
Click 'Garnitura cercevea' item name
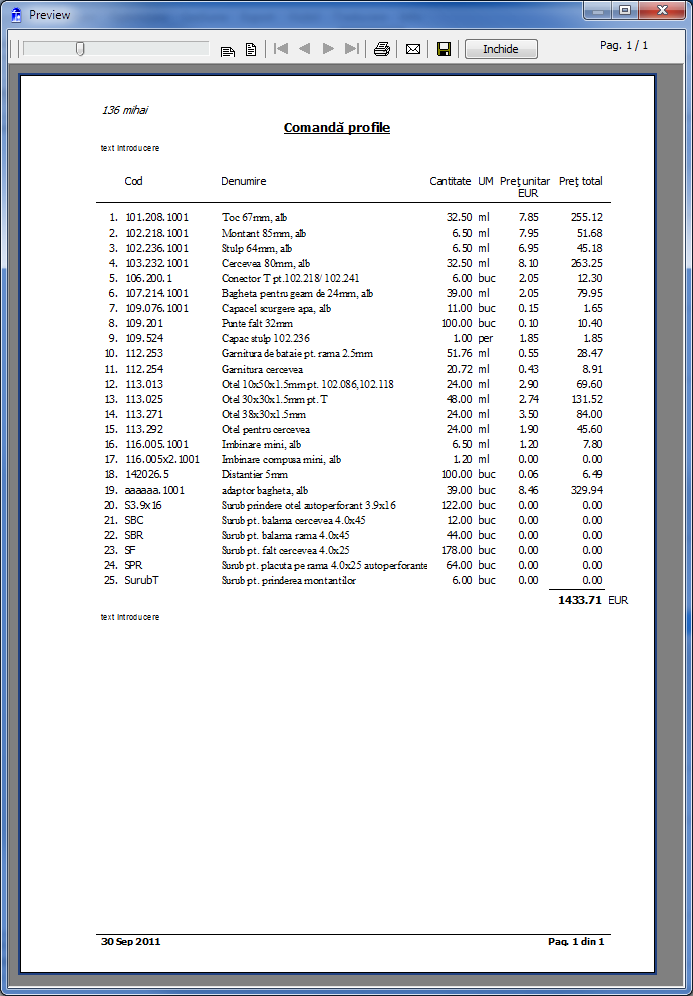pos(262,369)
